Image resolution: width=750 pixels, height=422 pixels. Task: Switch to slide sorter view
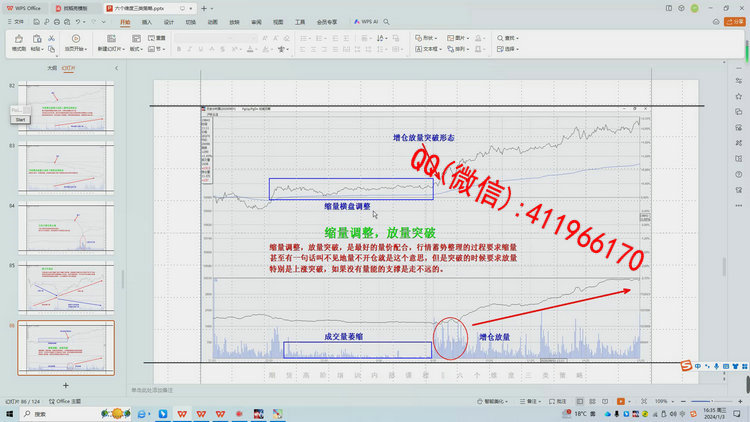(x=592, y=401)
